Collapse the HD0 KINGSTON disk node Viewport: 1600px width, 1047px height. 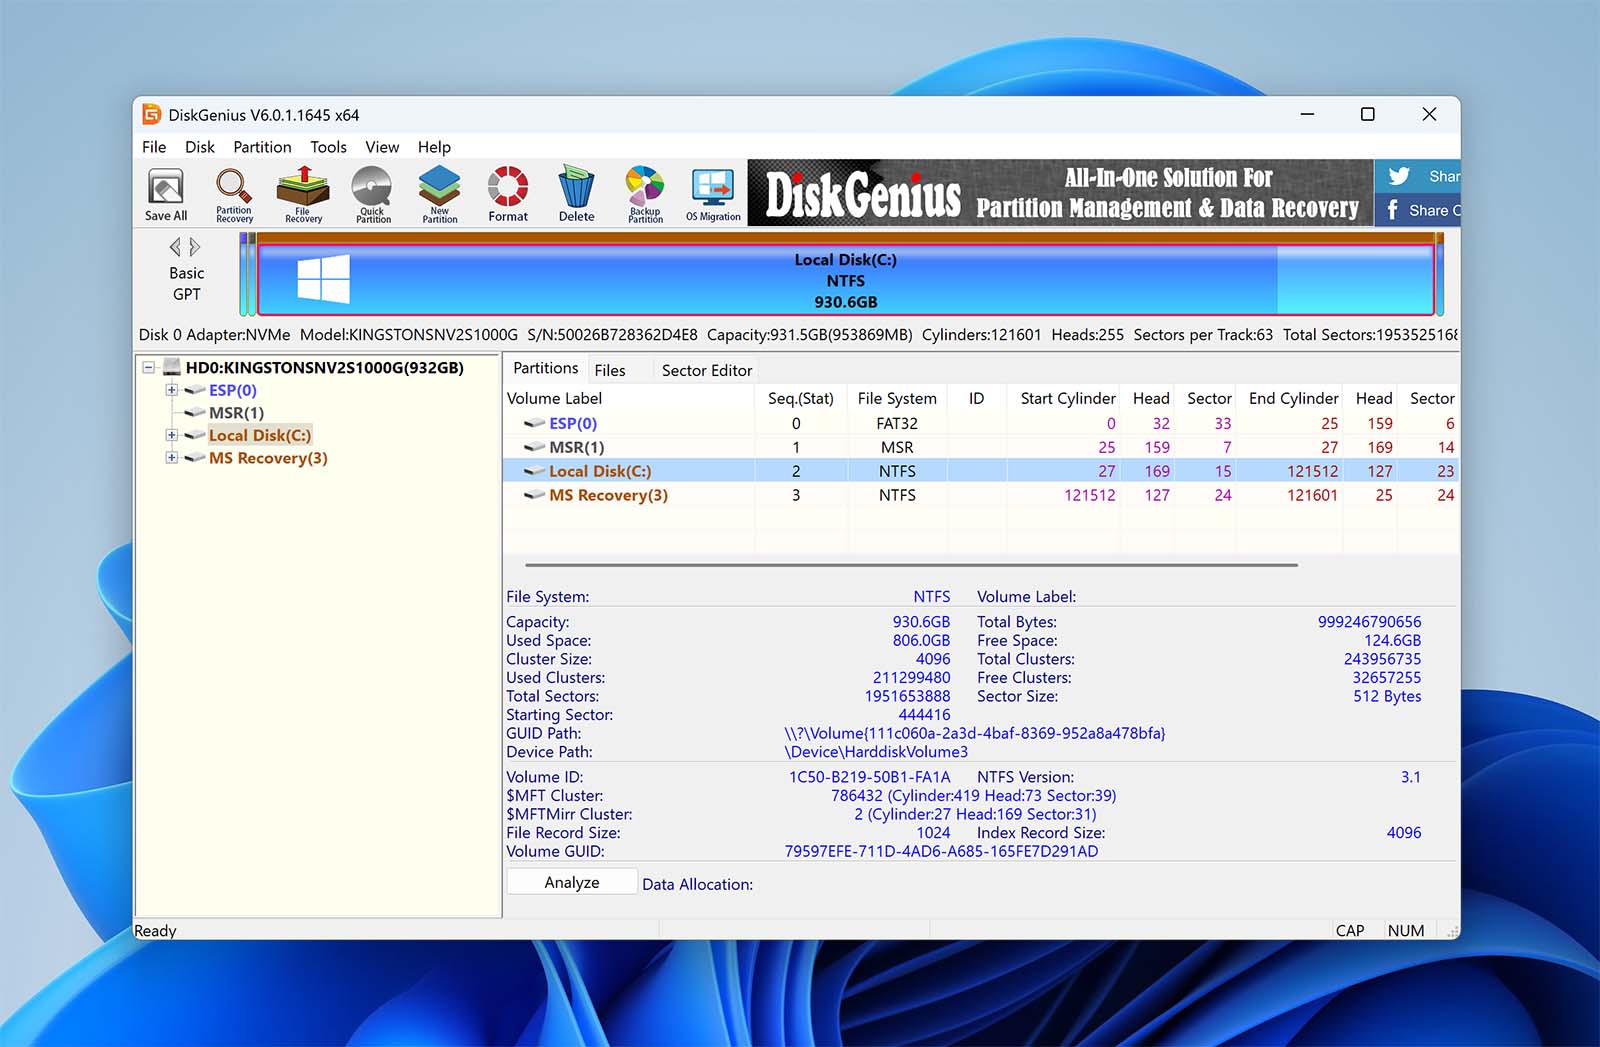[149, 367]
